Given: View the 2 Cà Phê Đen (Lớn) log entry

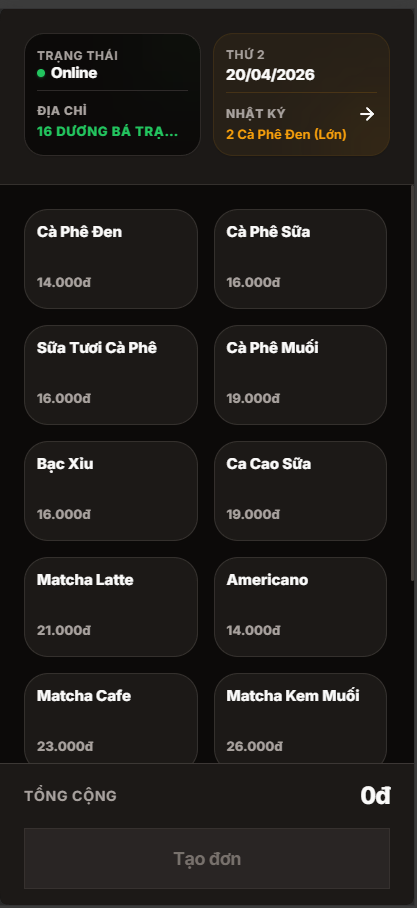Looking at the screenshot, I should [x=286, y=134].
